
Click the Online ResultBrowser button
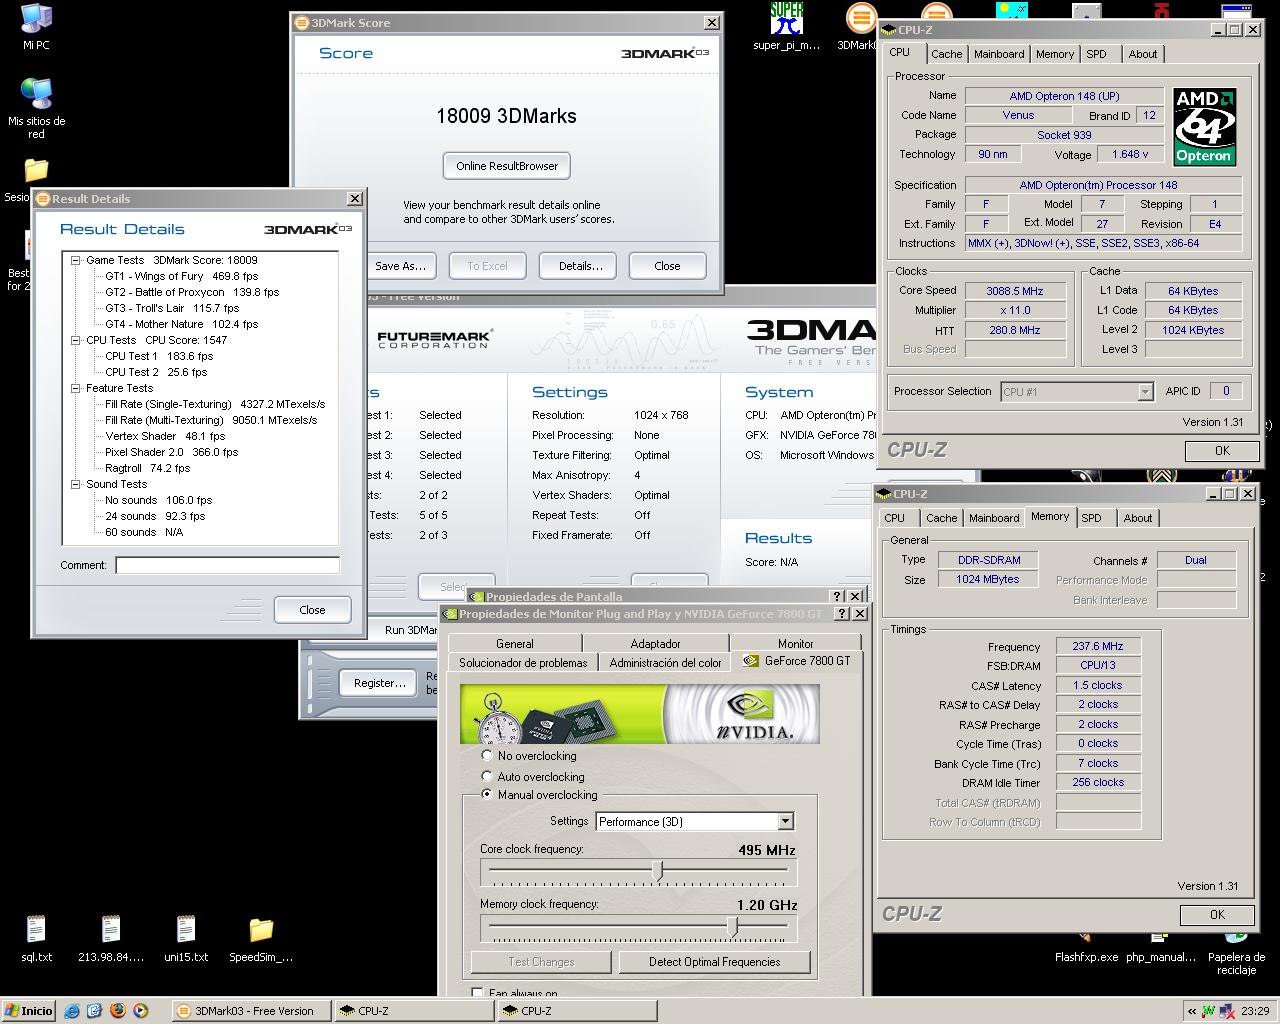pos(507,166)
